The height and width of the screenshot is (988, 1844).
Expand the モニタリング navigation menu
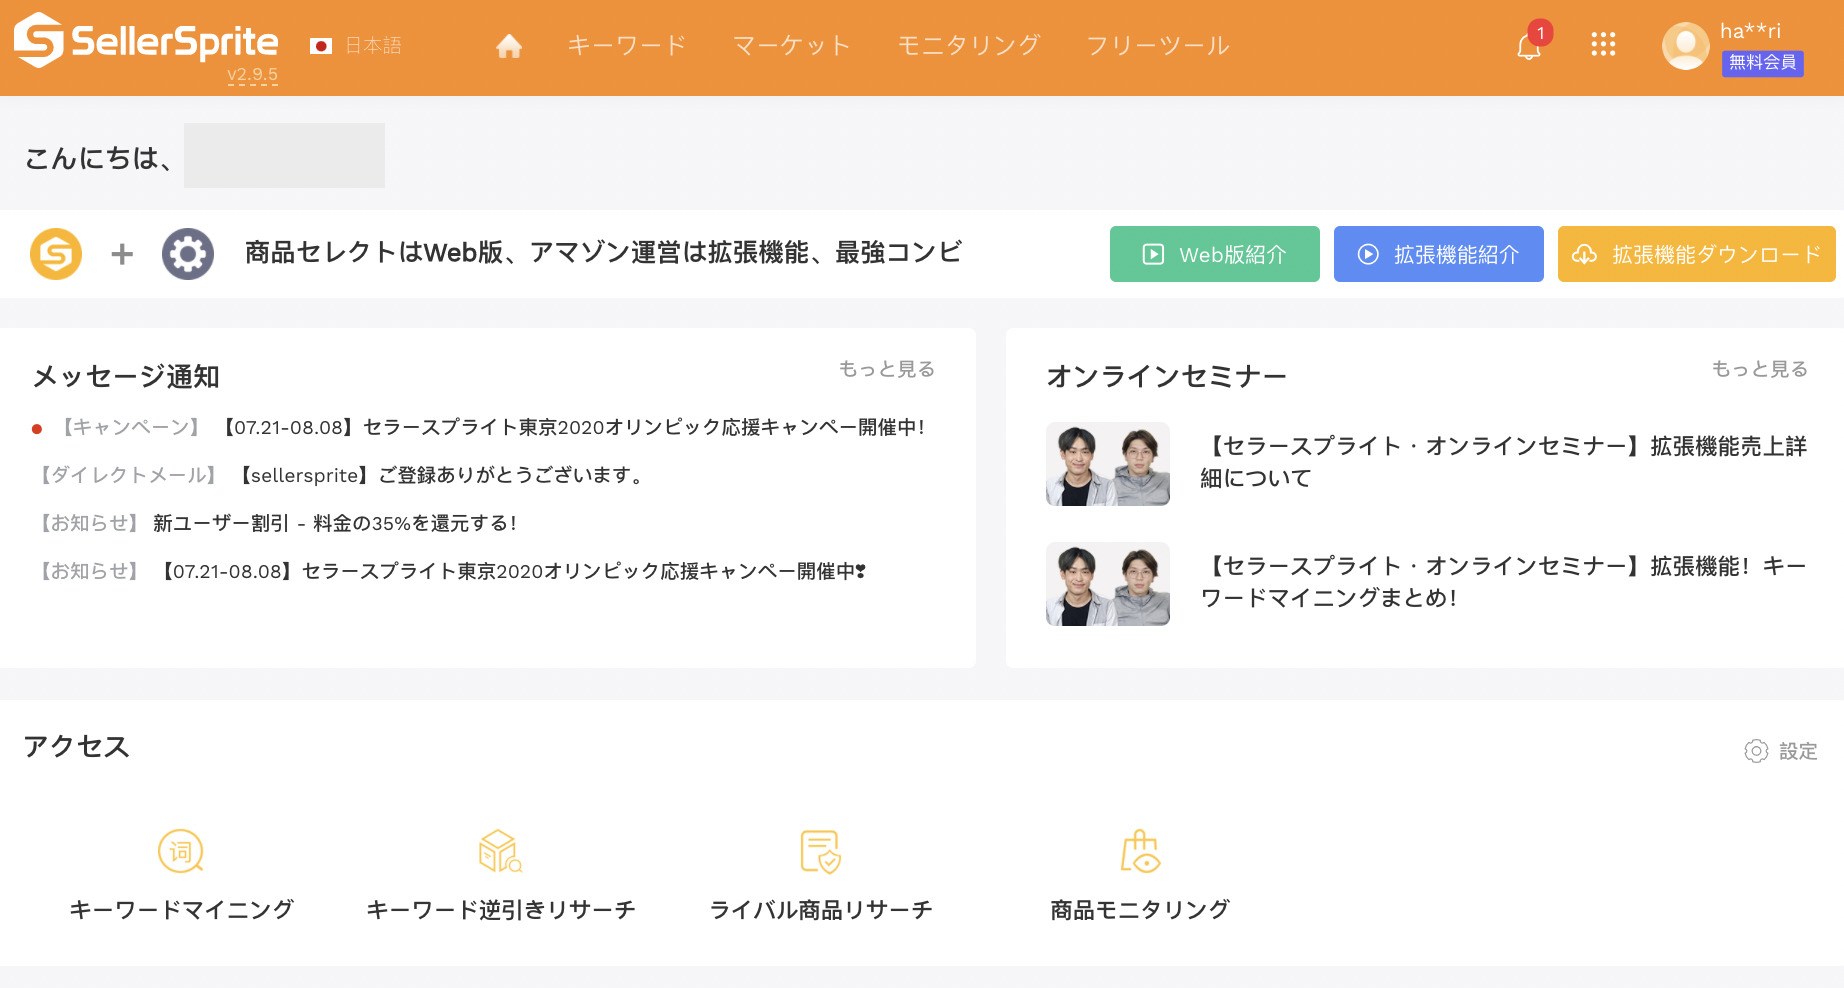[x=968, y=46]
